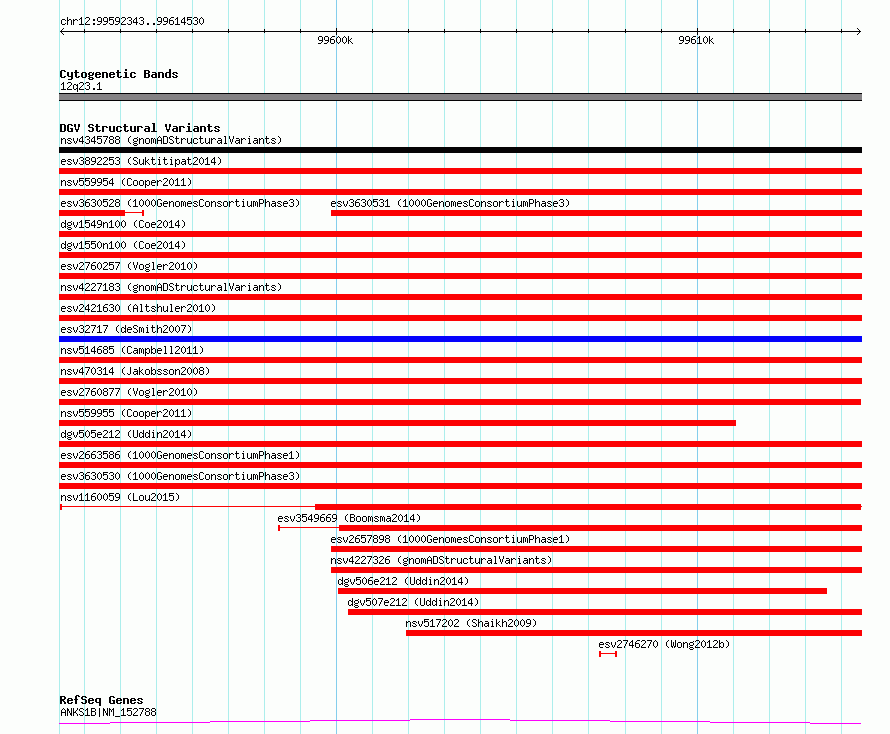Click the 99600k ruler marker
Image resolution: width=890 pixels, height=734 pixels.
tap(335, 40)
